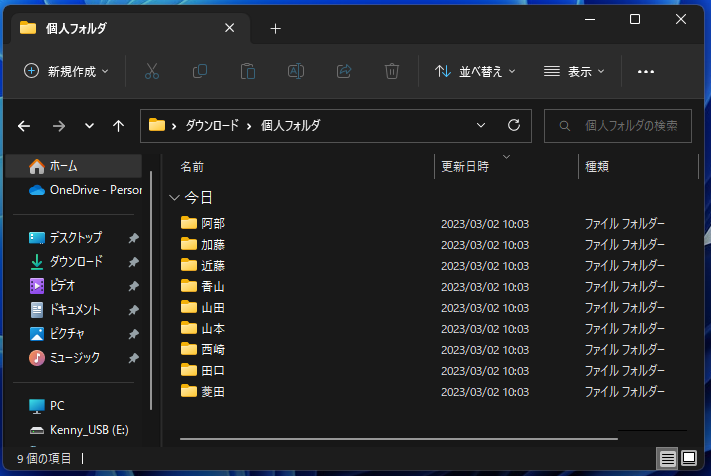
Task: Open the 並べ替え sort menu
Action: (475, 71)
